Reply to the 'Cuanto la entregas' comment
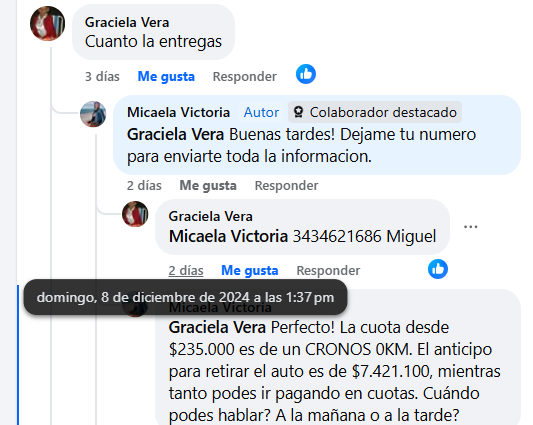This screenshot has height=425, width=533. (x=244, y=76)
